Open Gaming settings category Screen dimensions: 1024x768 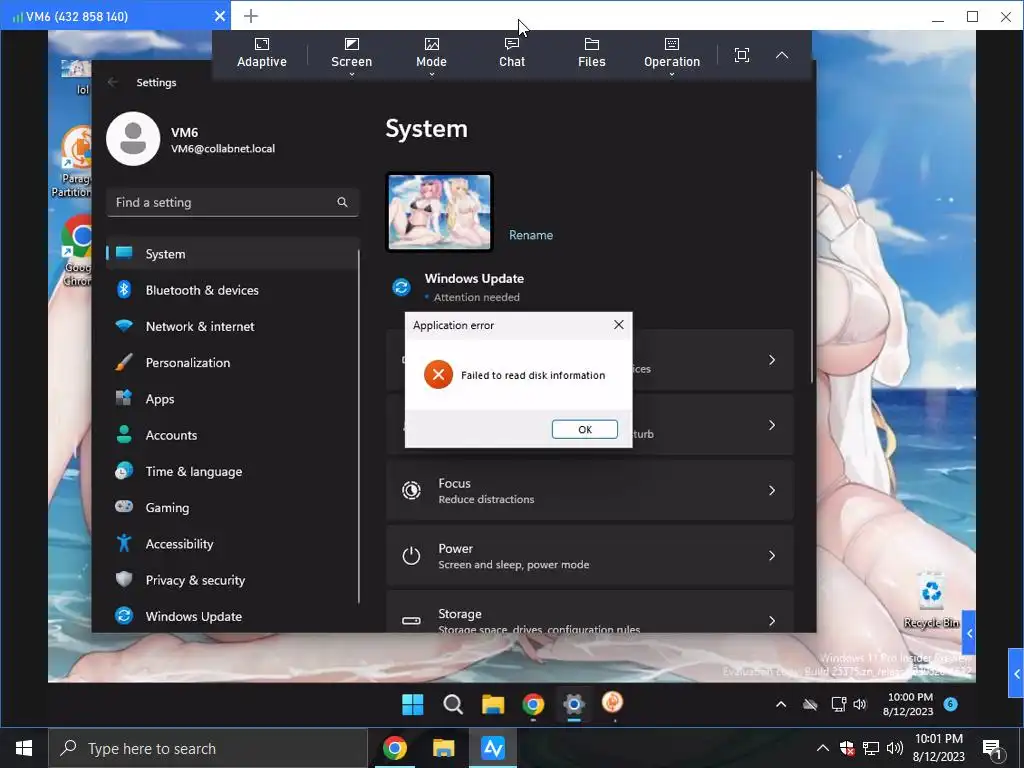[232, 507]
